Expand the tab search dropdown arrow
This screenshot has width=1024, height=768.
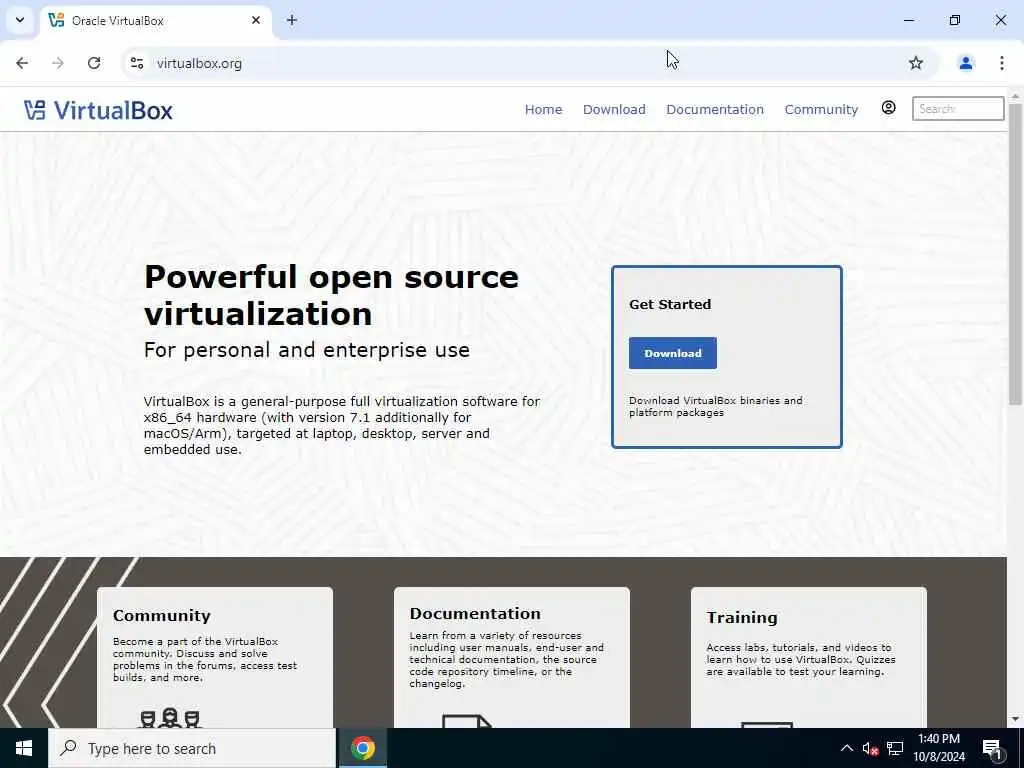(20, 20)
